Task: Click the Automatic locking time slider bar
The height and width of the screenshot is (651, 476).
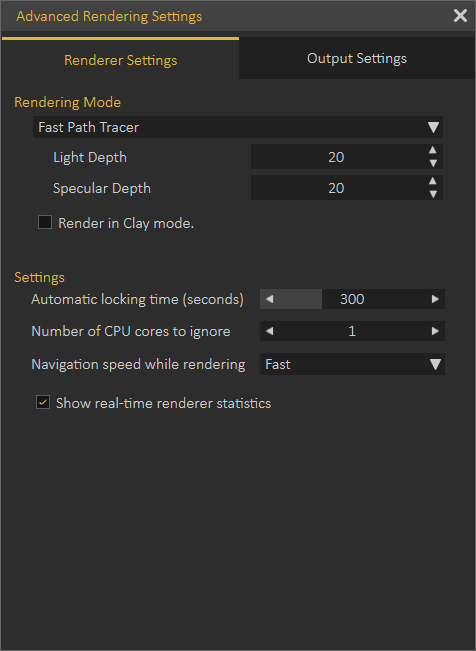Action: pyautogui.click(x=352, y=299)
